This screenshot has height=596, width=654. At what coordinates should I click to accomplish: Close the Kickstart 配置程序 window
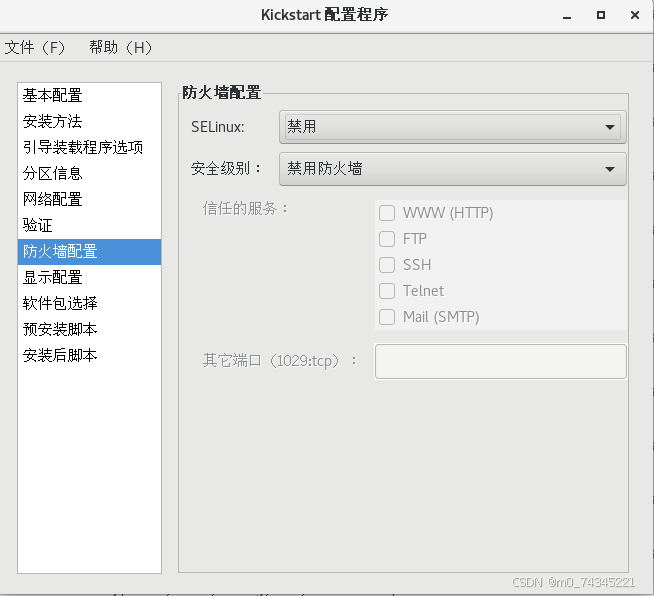click(635, 15)
